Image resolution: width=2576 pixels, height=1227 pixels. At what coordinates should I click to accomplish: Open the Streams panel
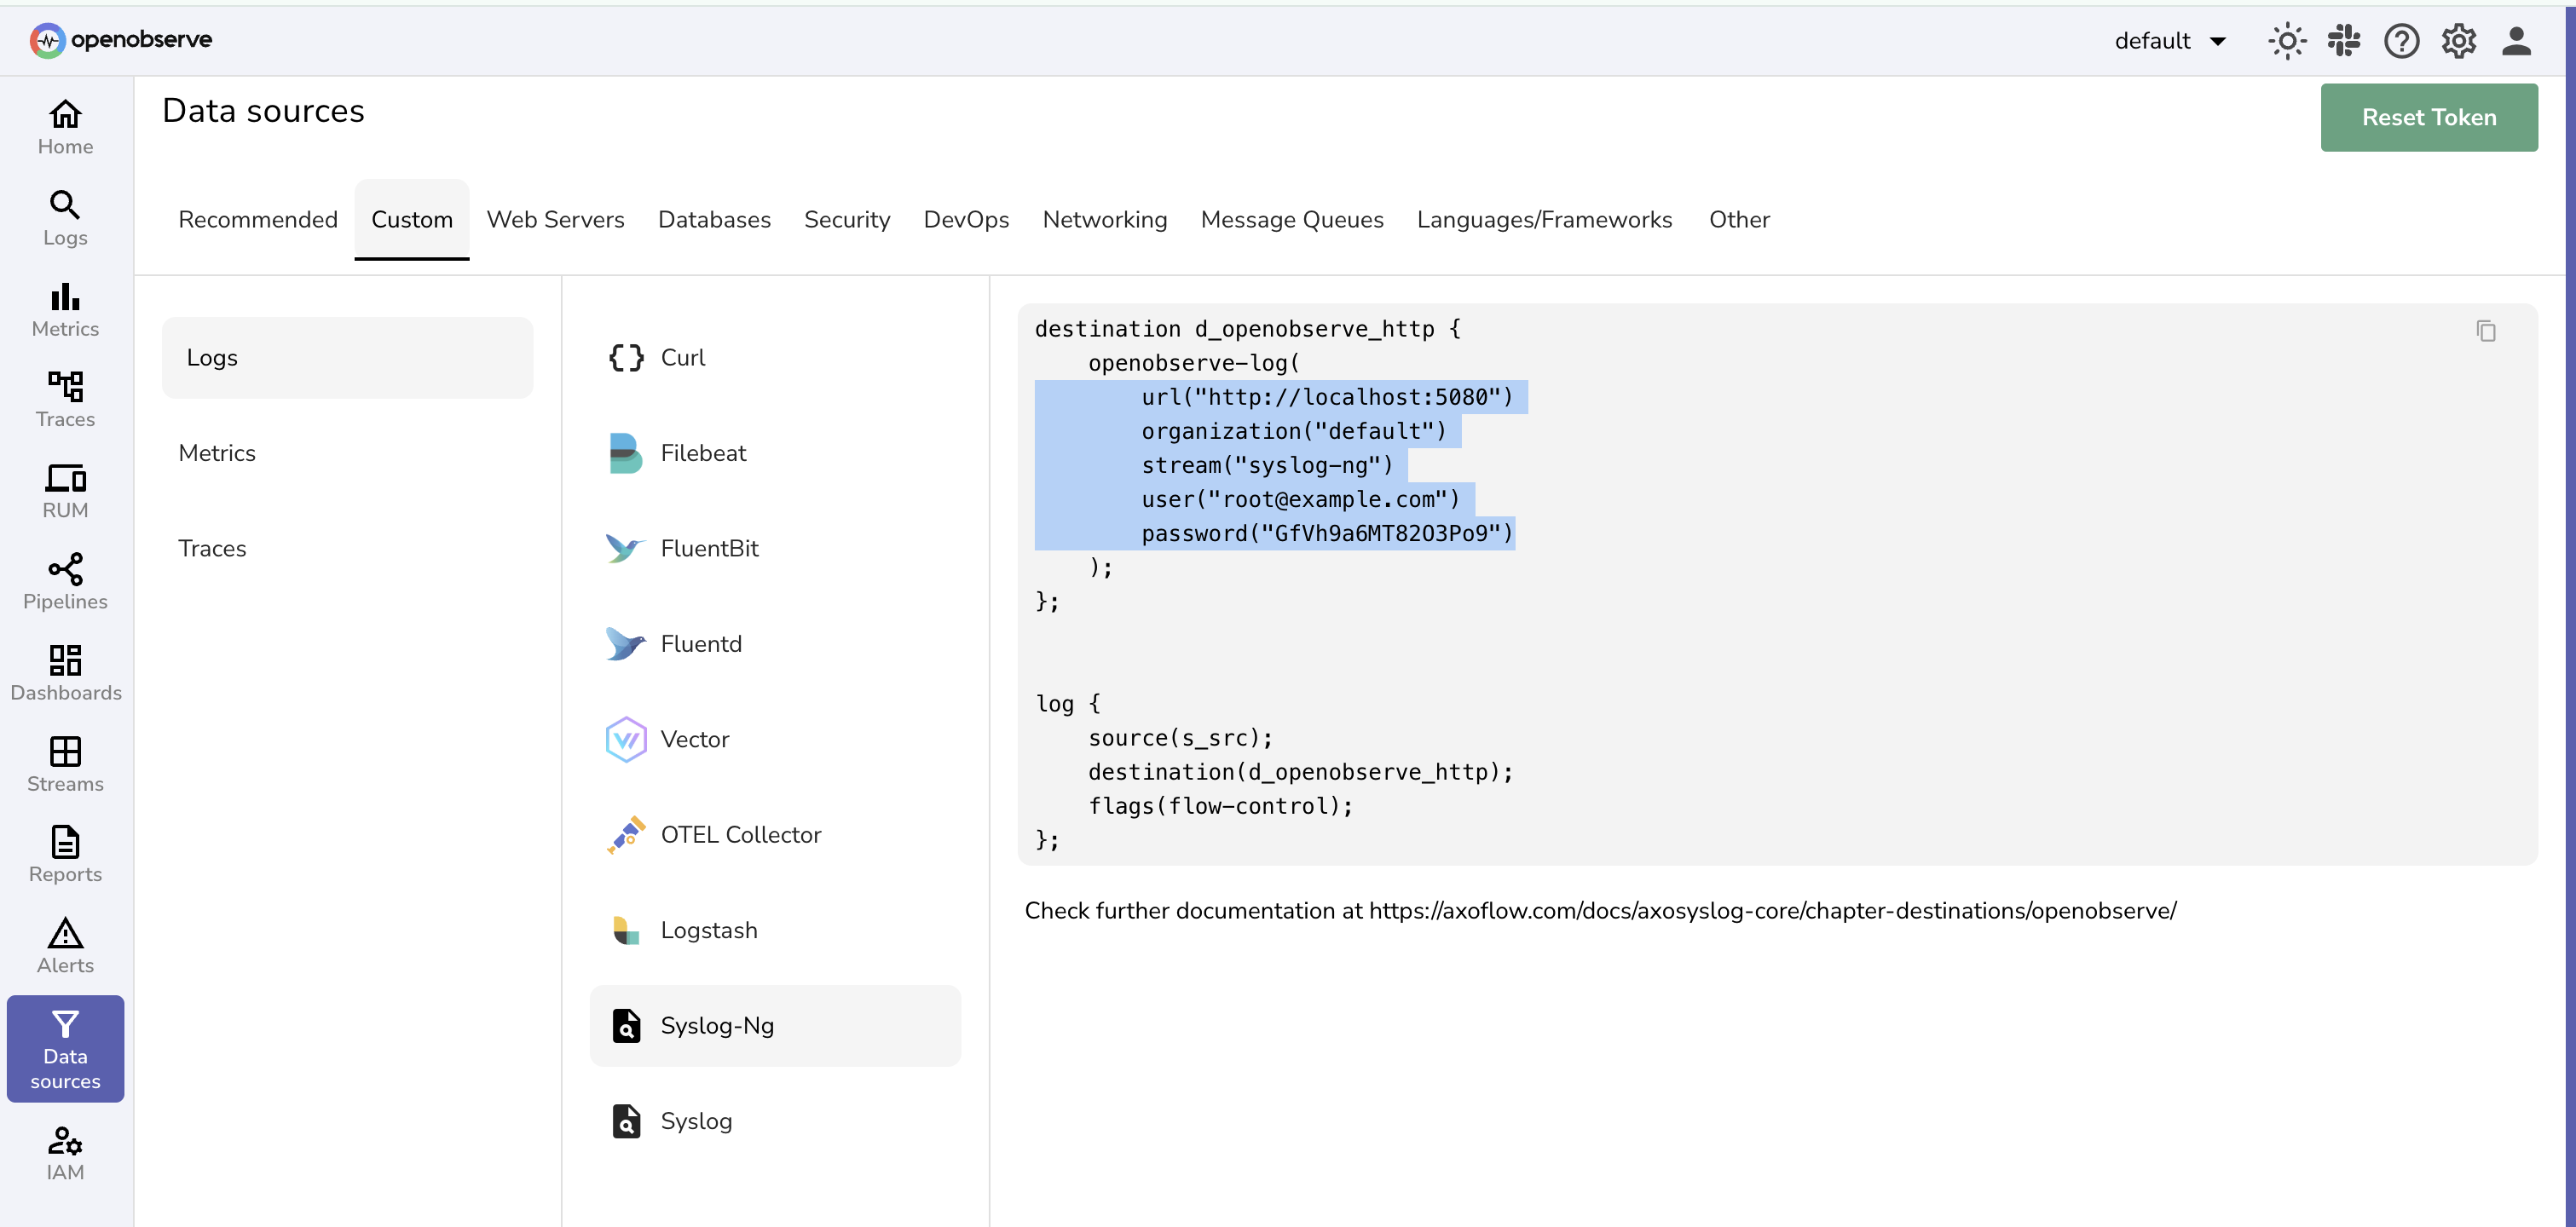(x=64, y=763)
